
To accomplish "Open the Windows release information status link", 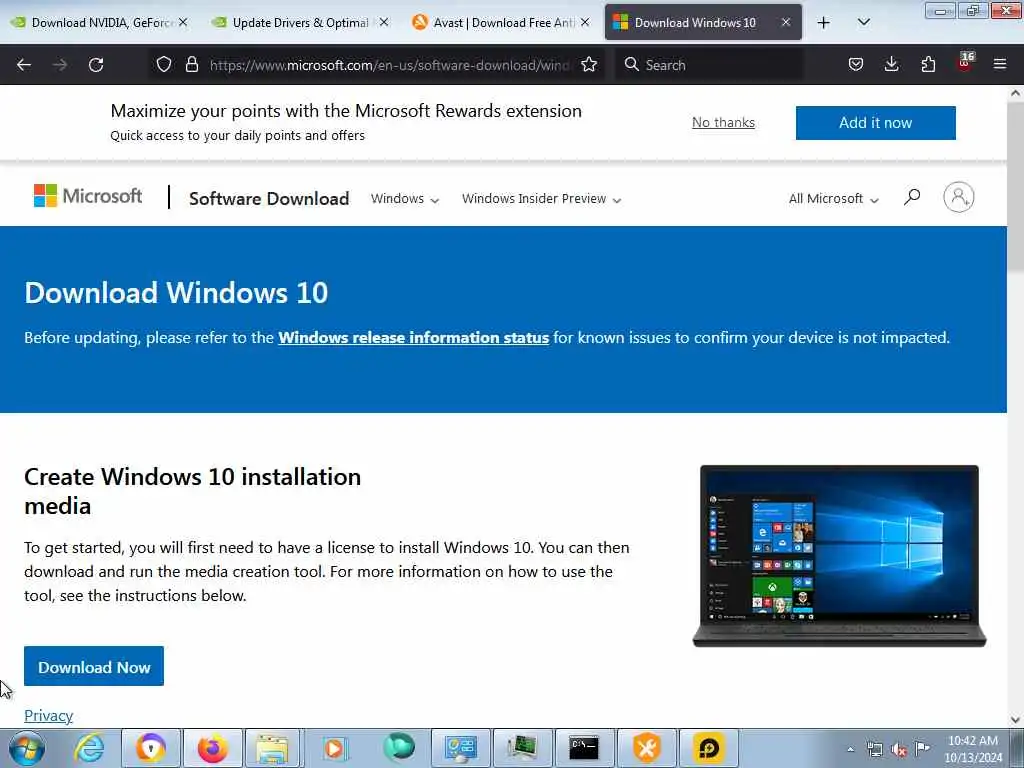I will (x=413, y=338).
